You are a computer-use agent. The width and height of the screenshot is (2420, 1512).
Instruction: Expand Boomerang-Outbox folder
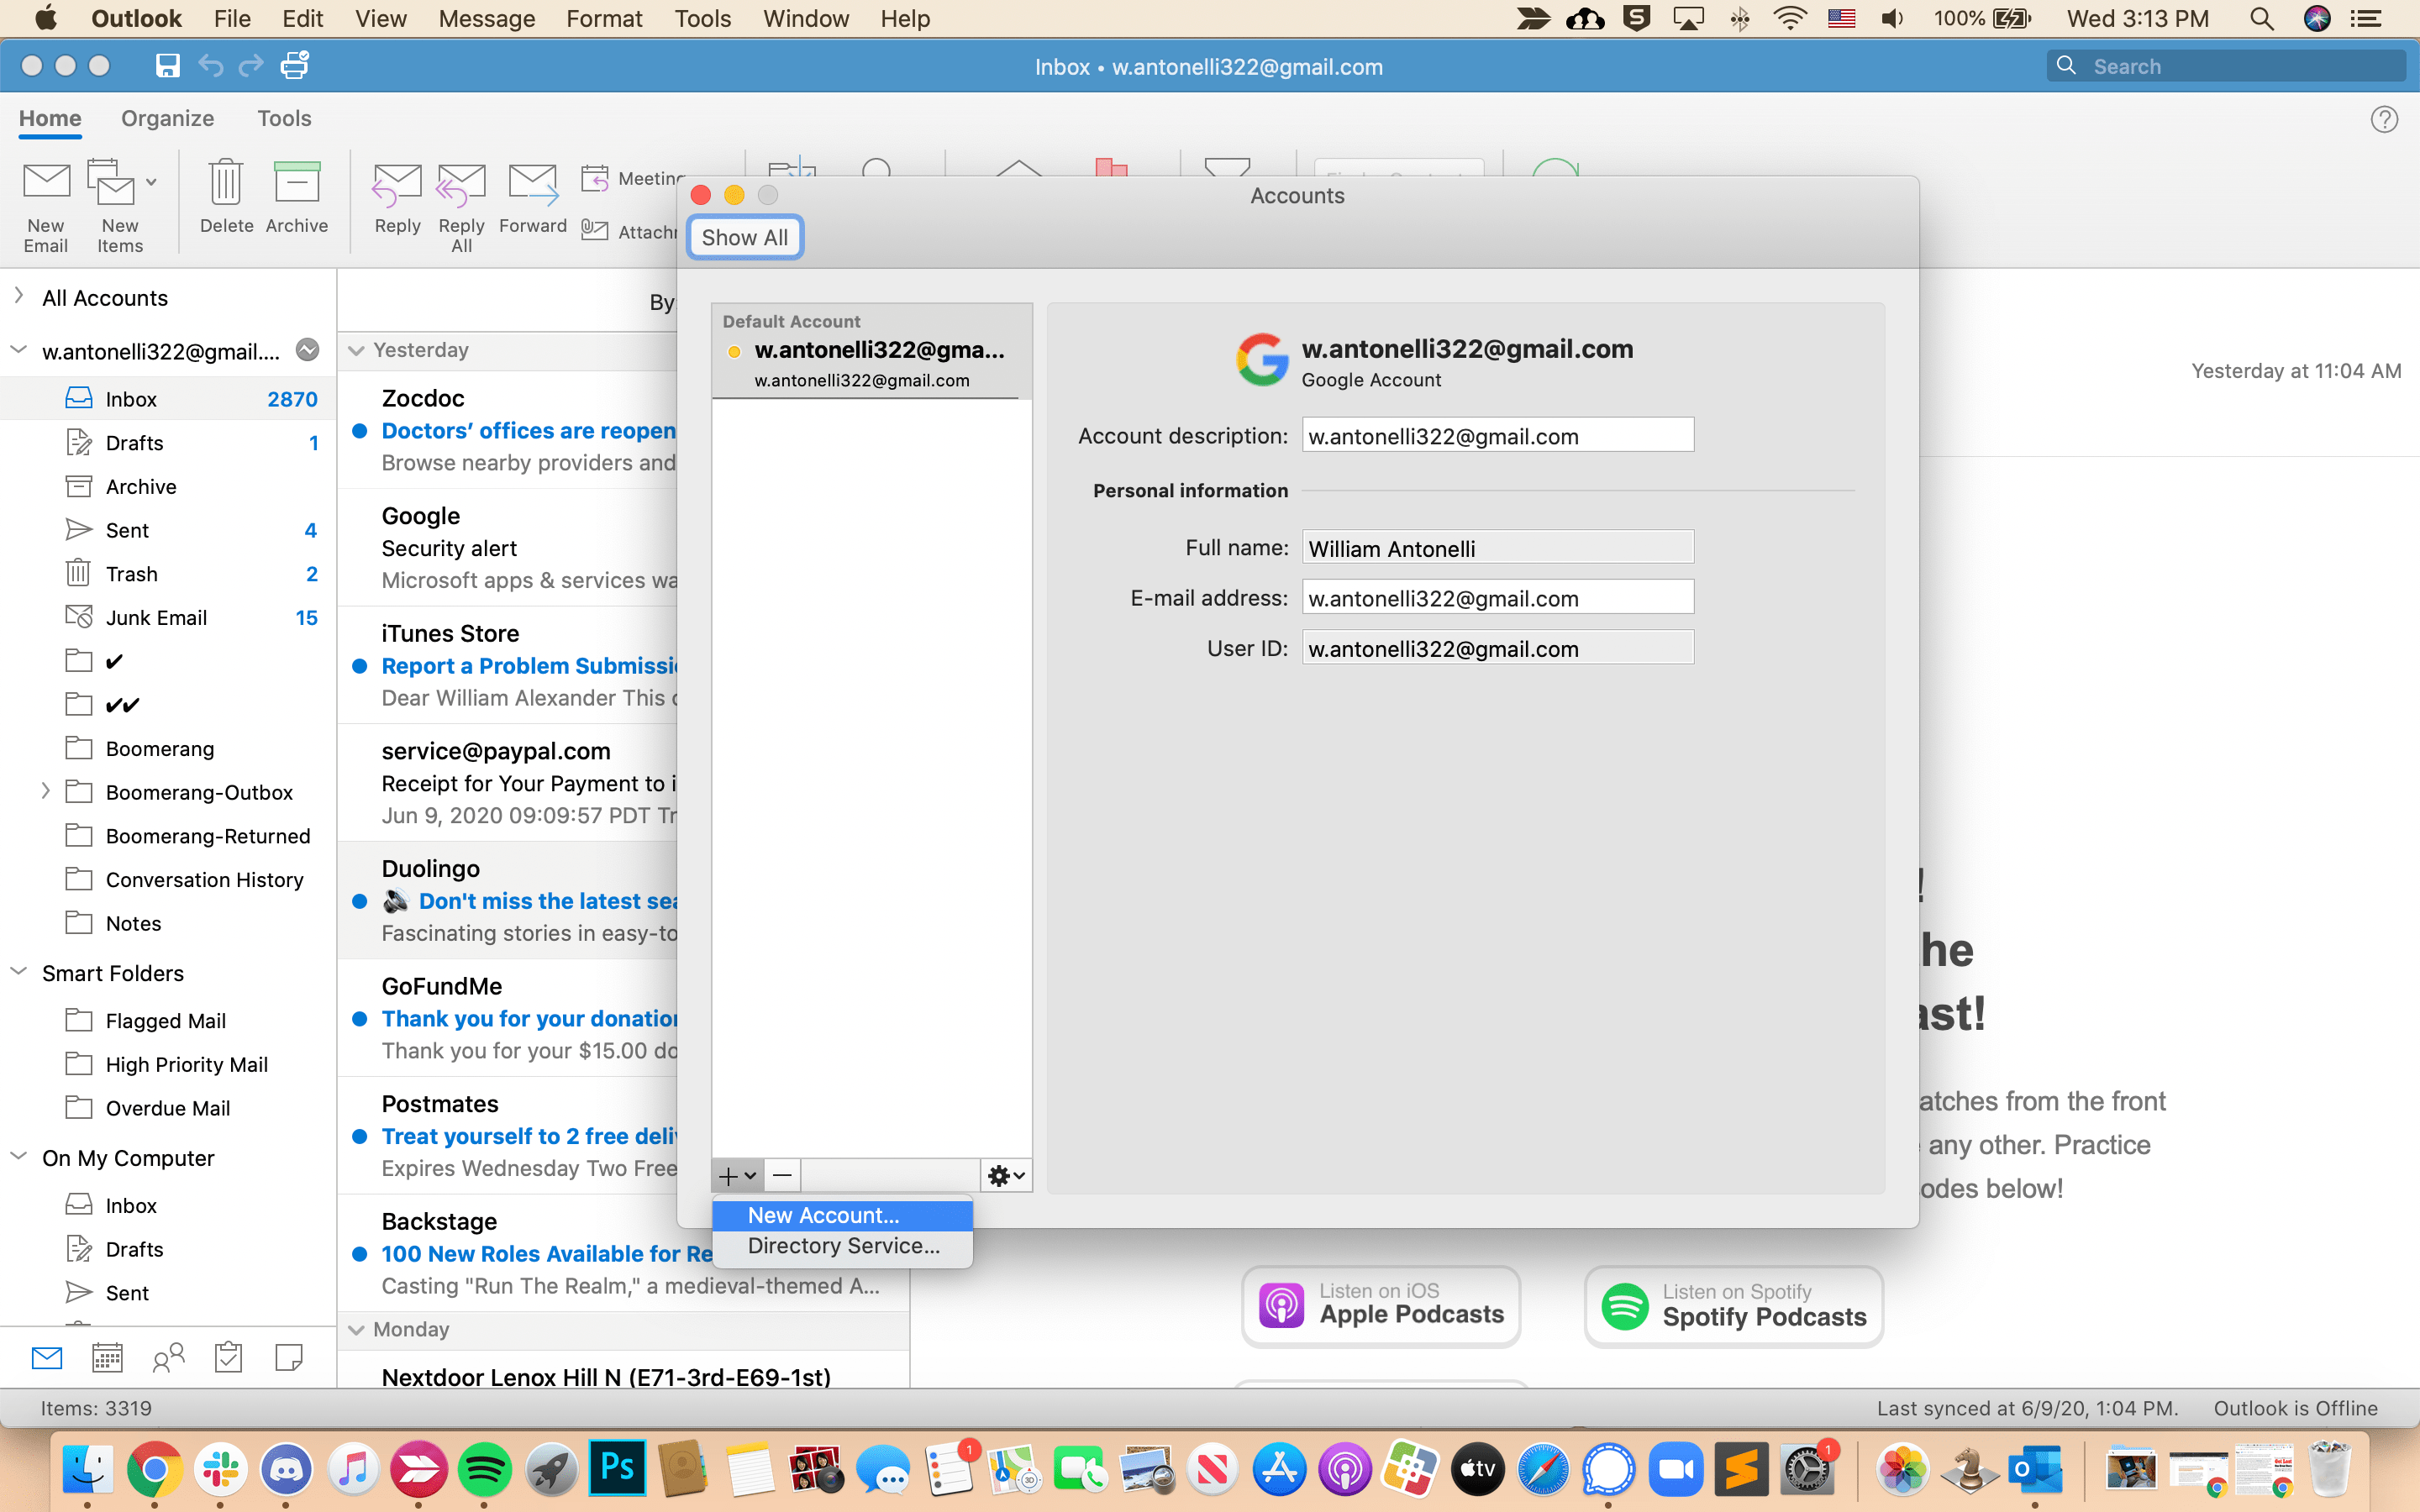[45, 791]
